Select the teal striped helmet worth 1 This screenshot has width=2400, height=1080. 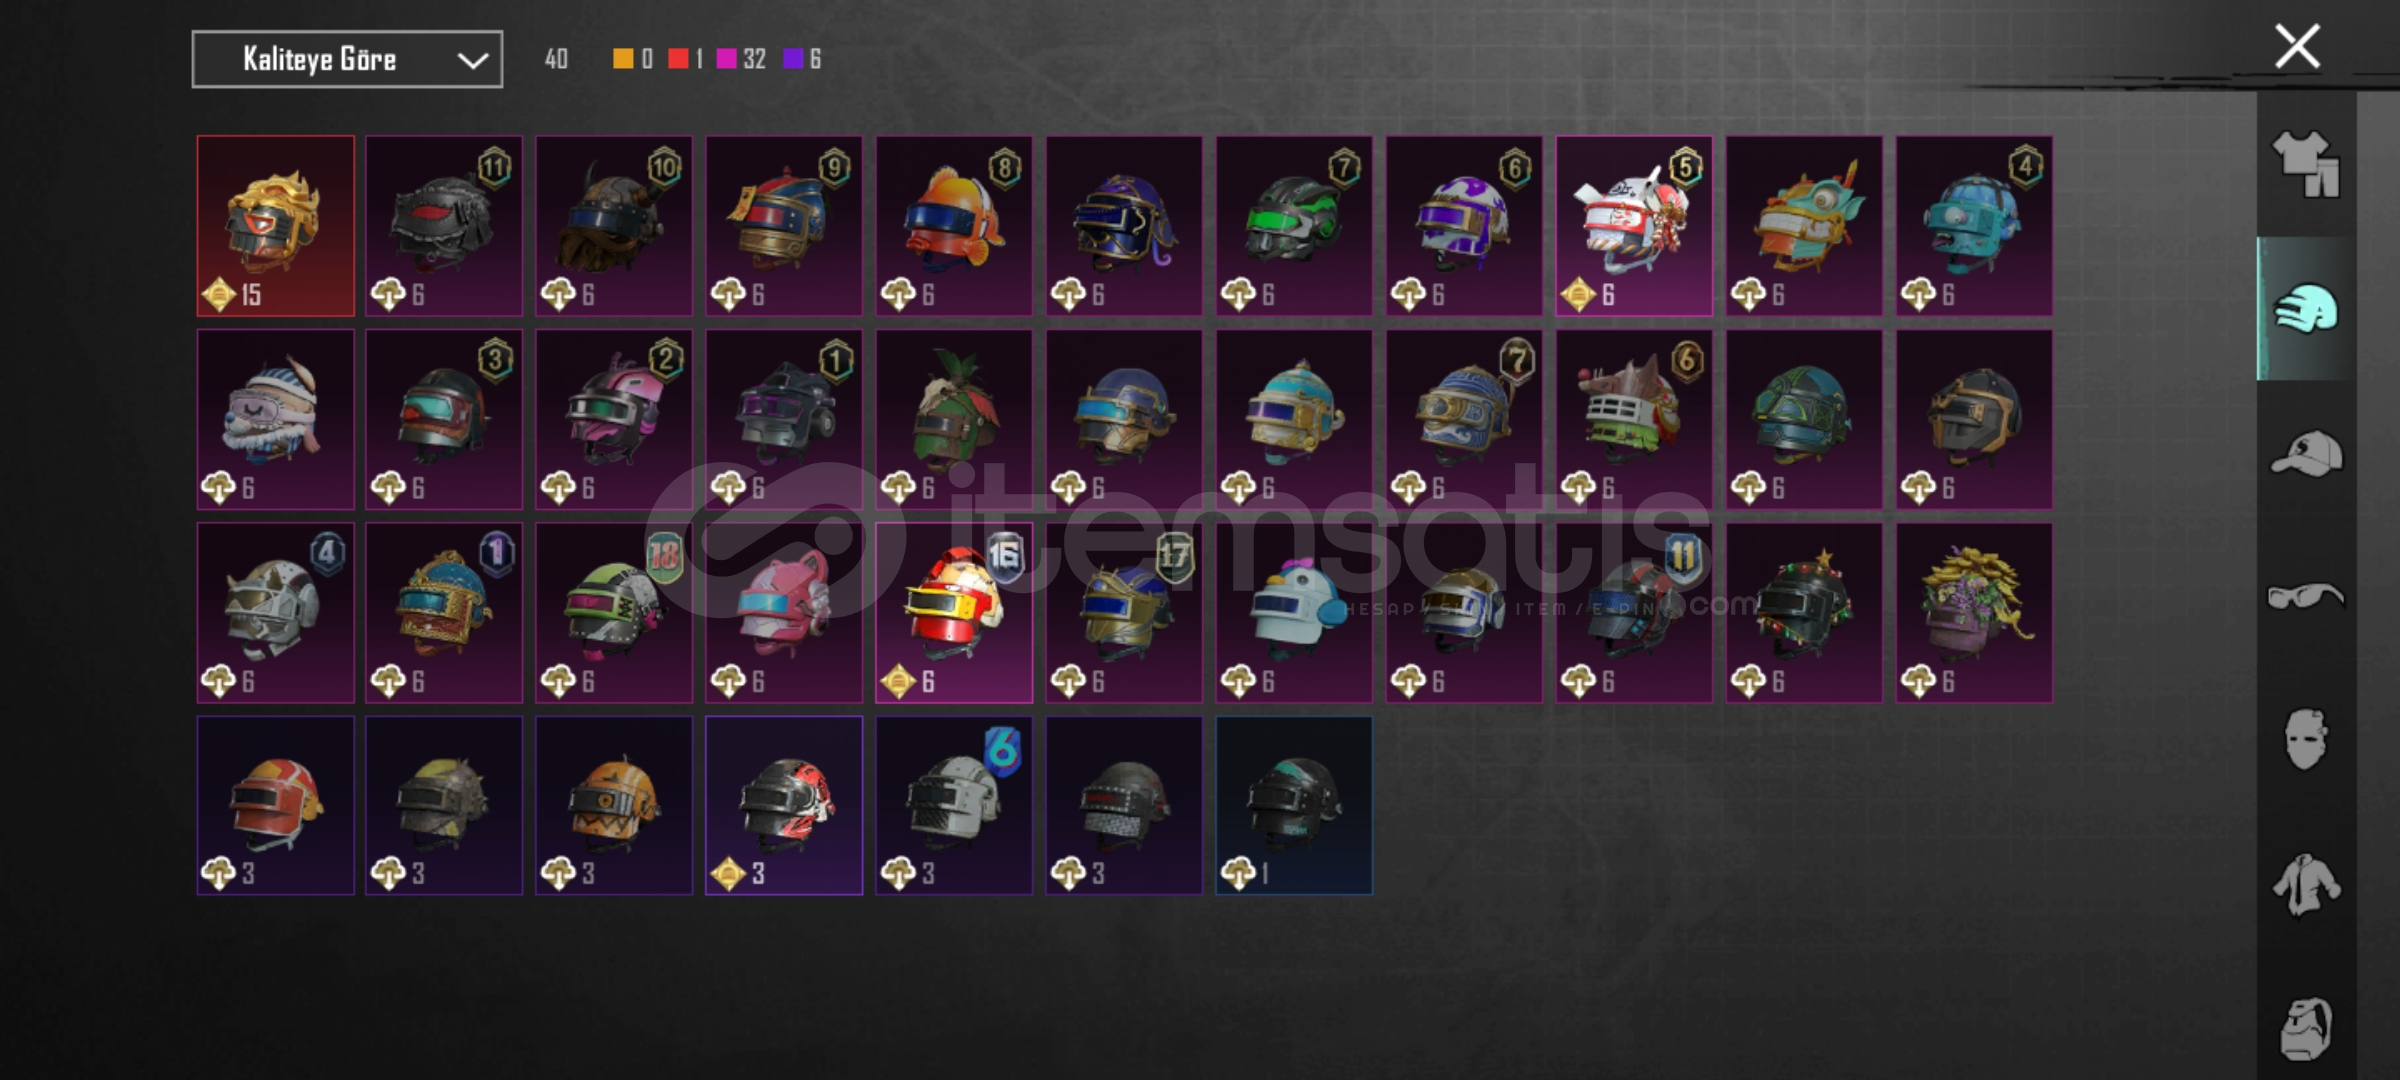click(1294, 805)
